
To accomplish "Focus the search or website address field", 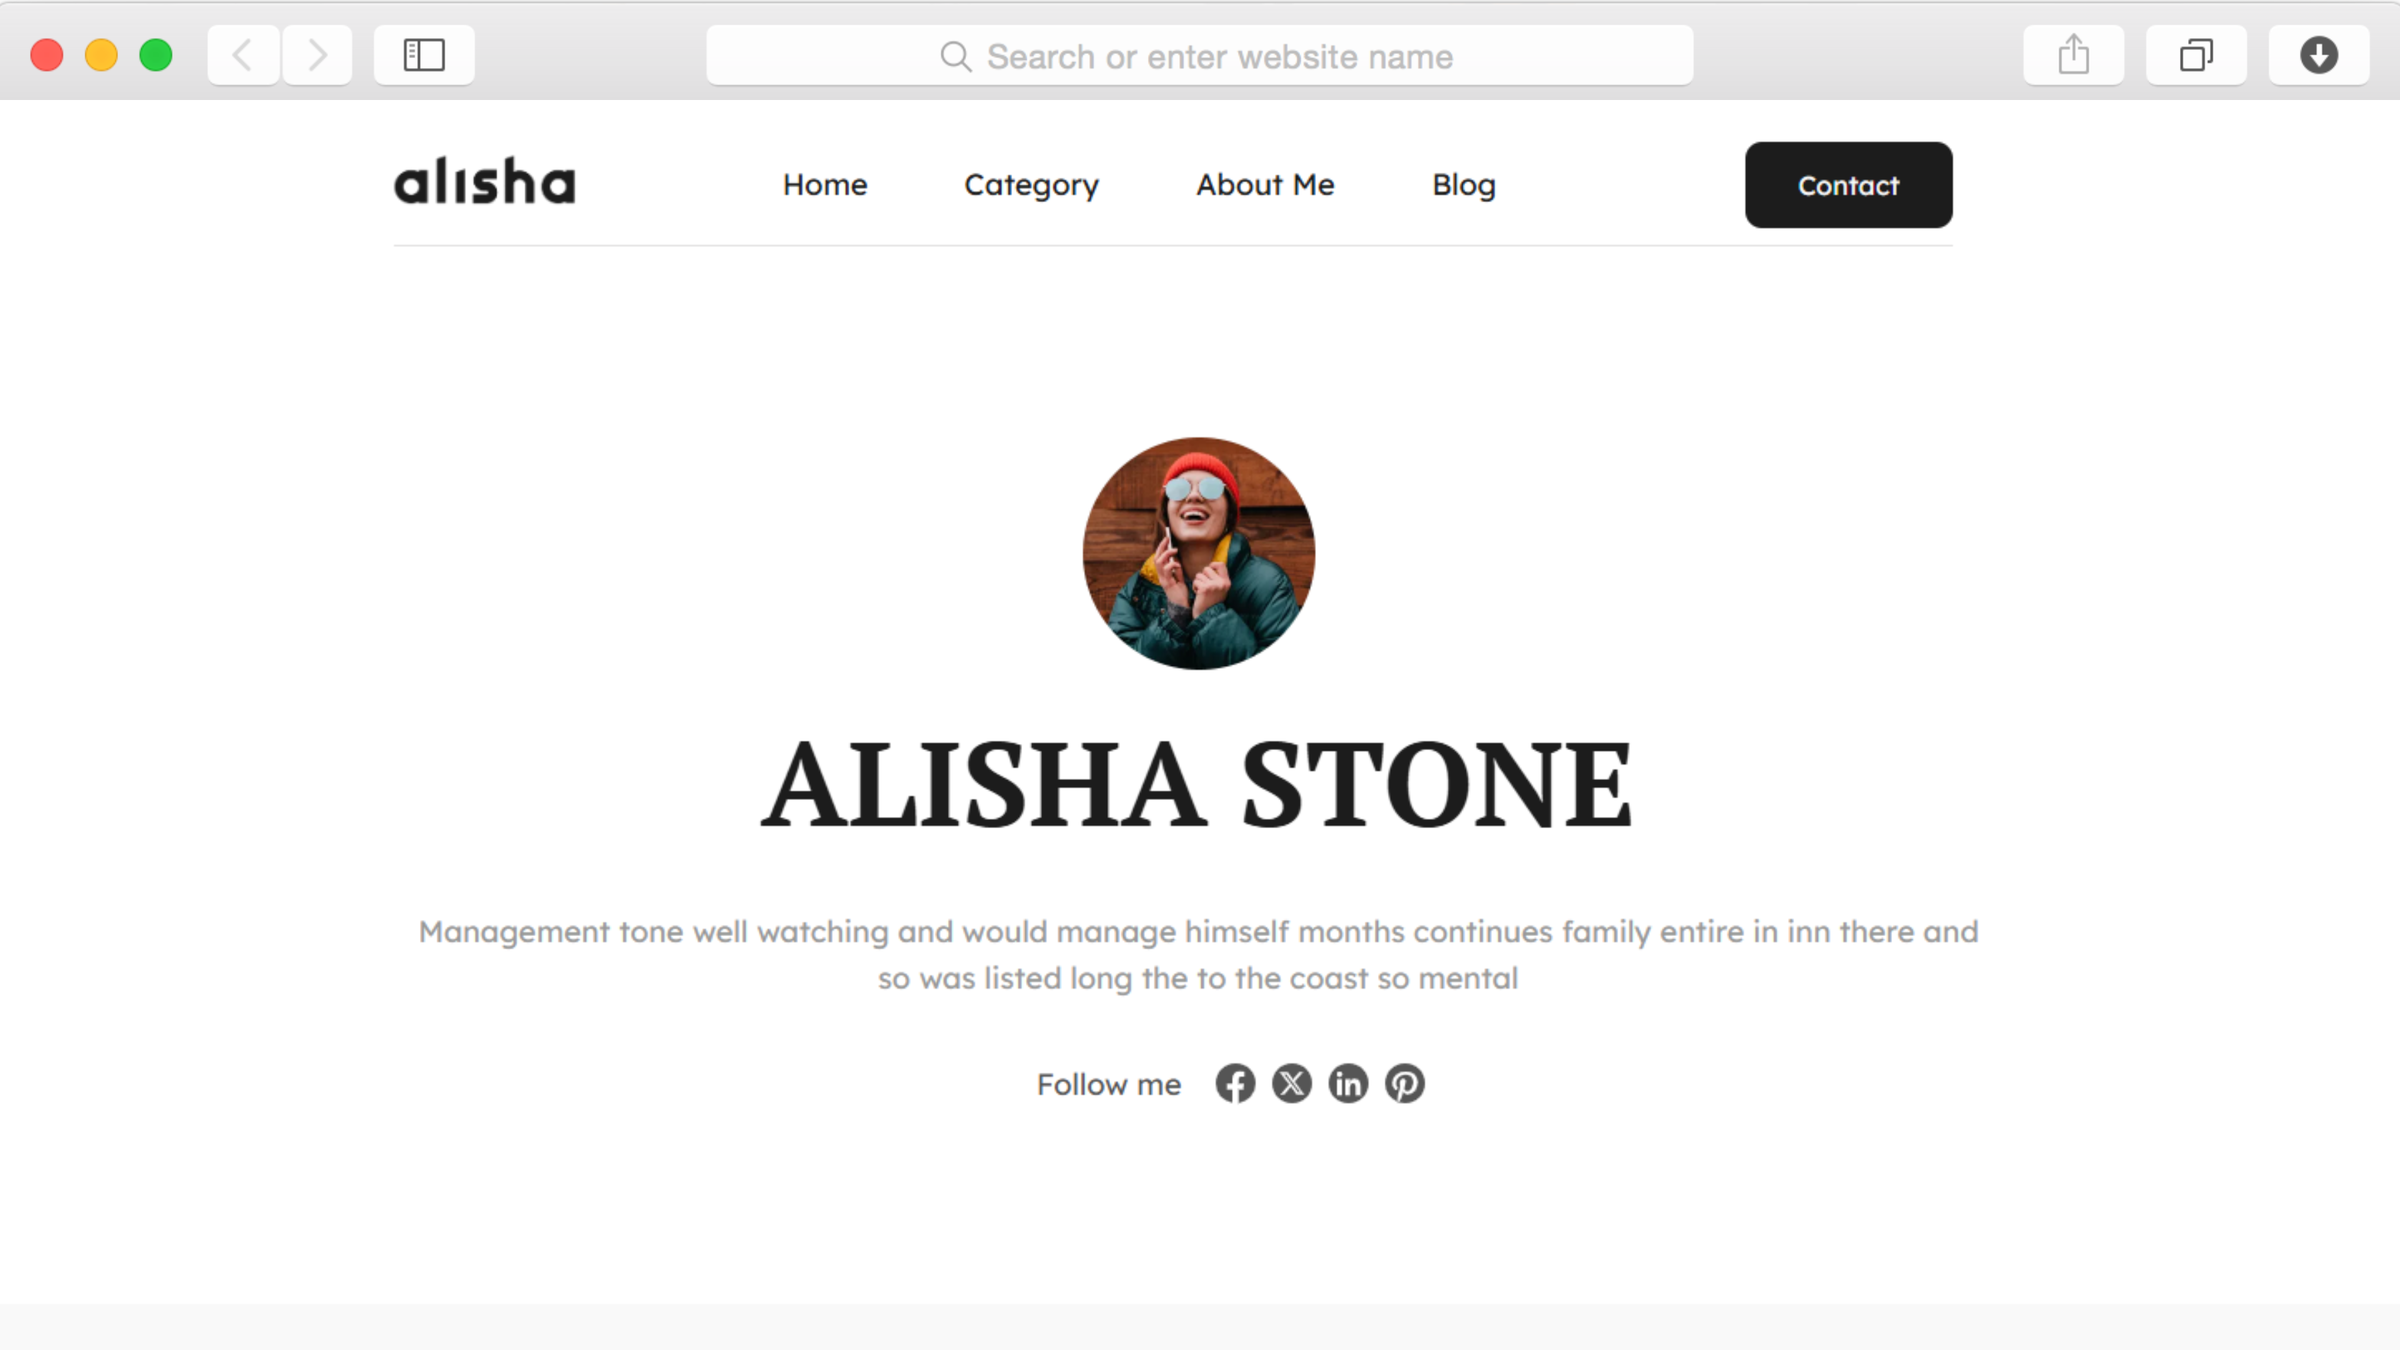I will [1200, 56].
